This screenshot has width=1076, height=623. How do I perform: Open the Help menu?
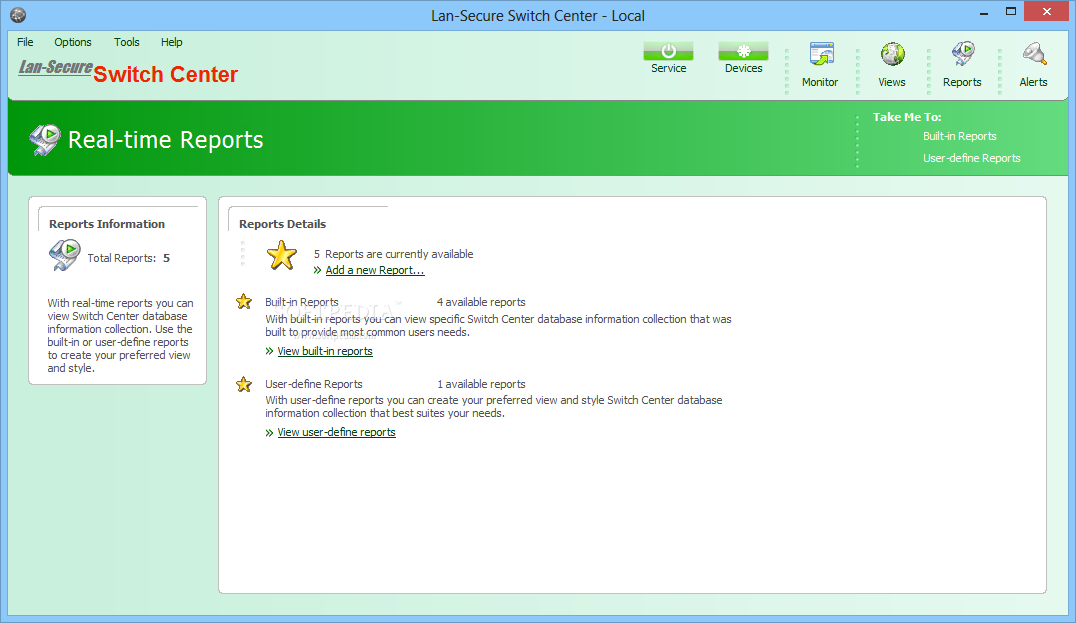(172, 42)
